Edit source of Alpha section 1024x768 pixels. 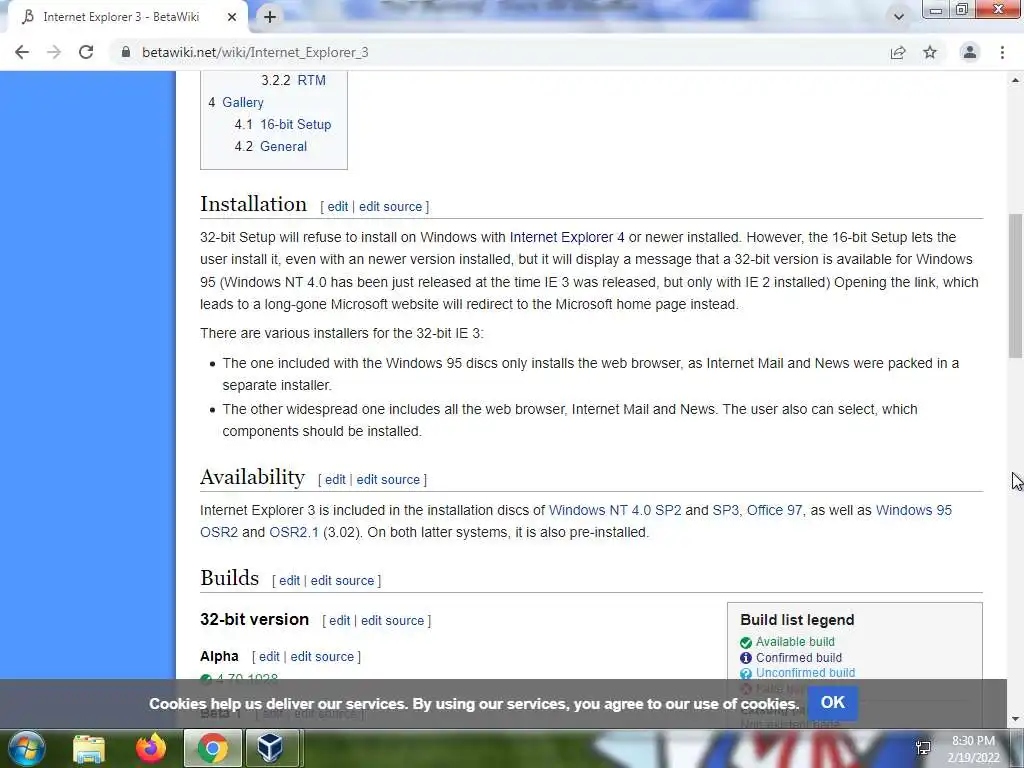pos(322,656)
